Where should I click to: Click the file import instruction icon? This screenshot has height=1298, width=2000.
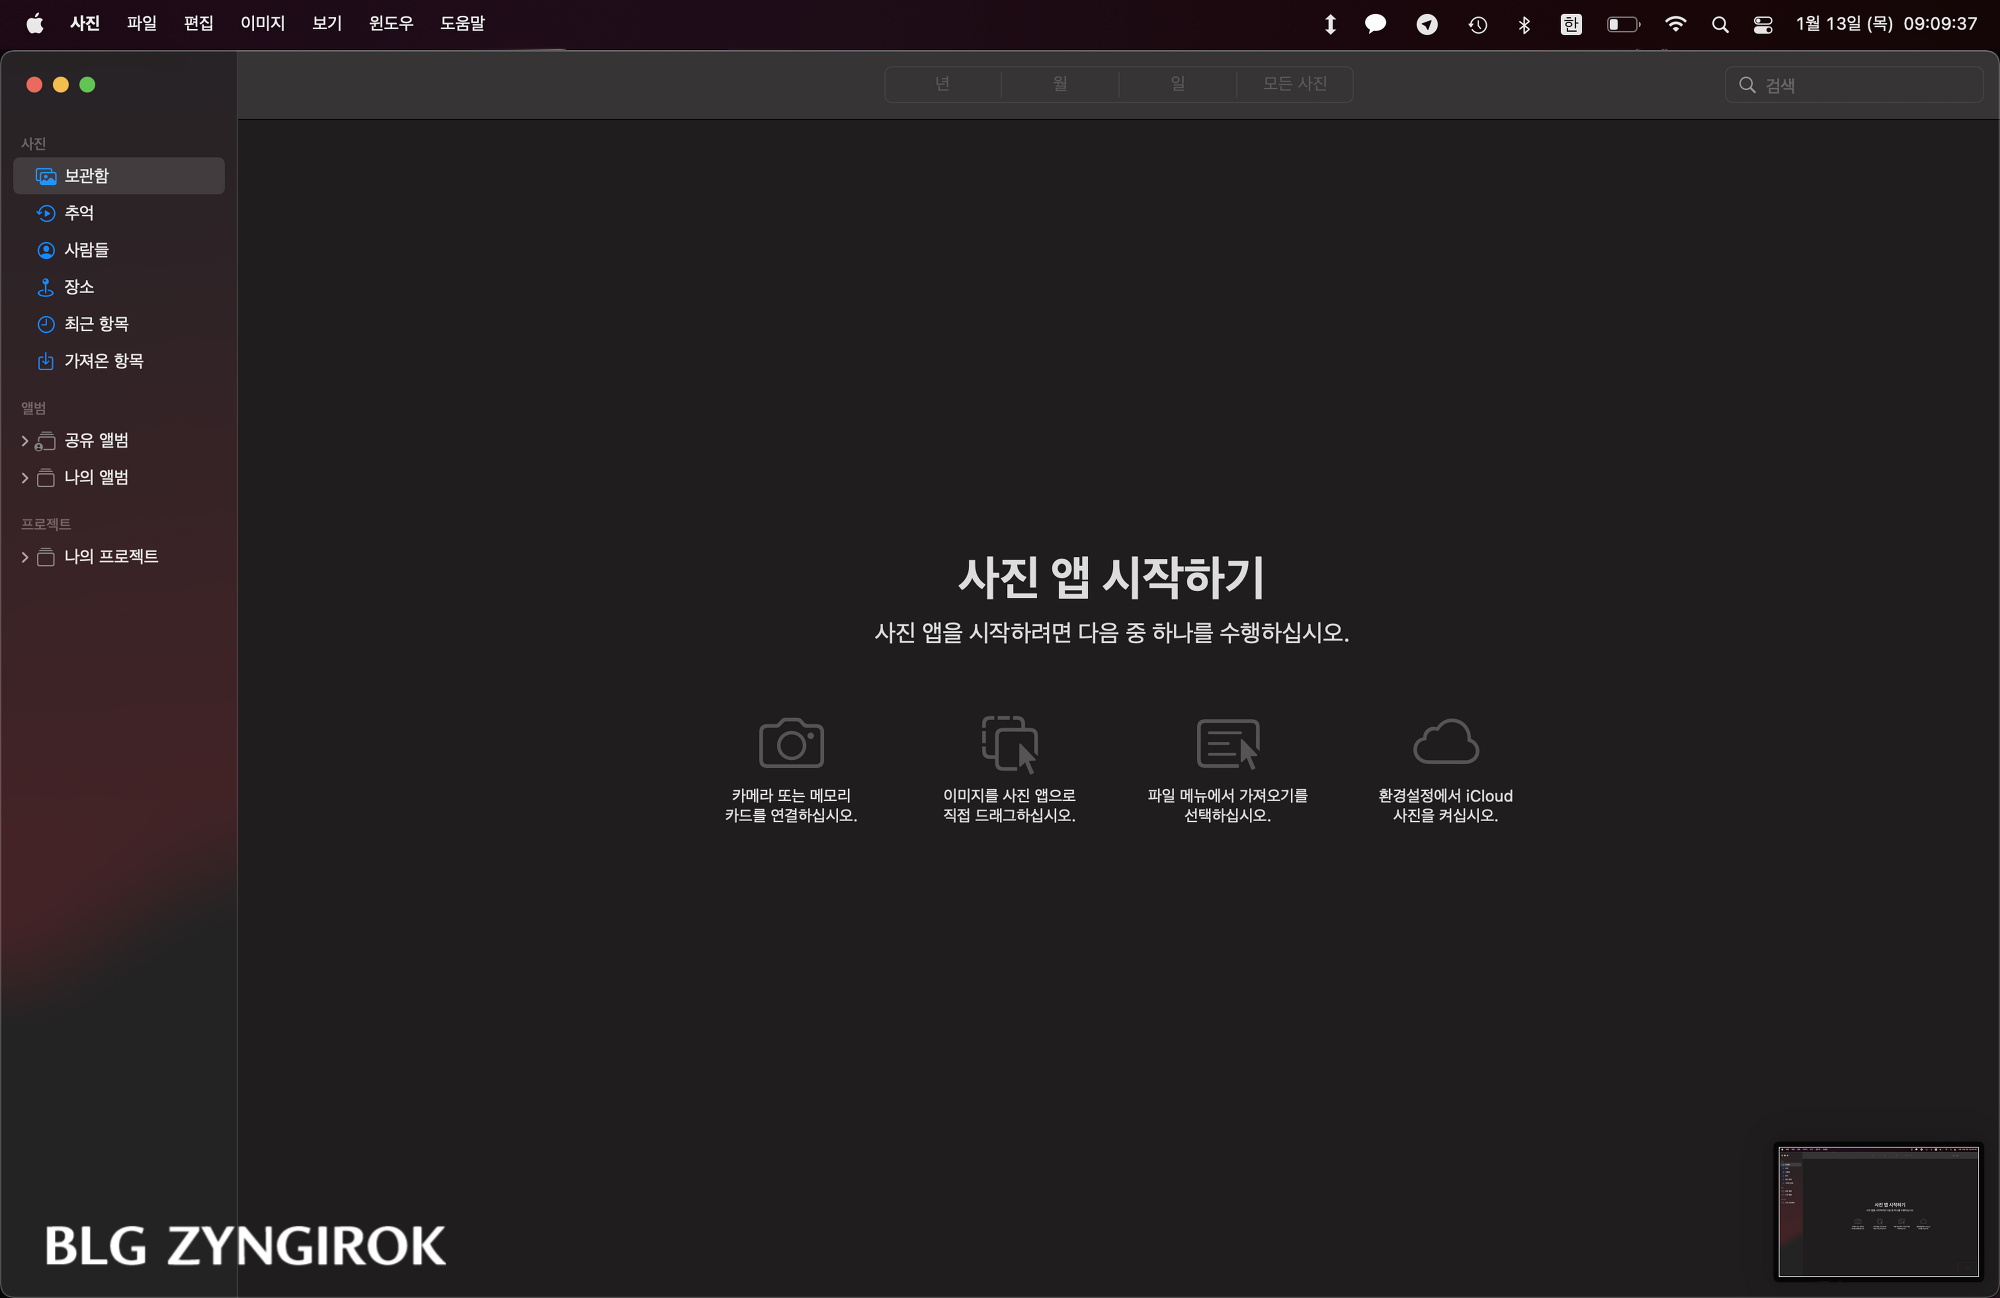point(1227,742)
